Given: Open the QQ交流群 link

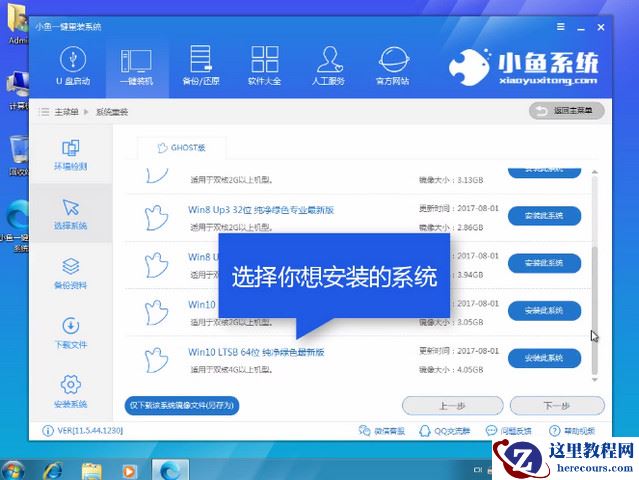Looking at the screenshot, I should 445,431.
